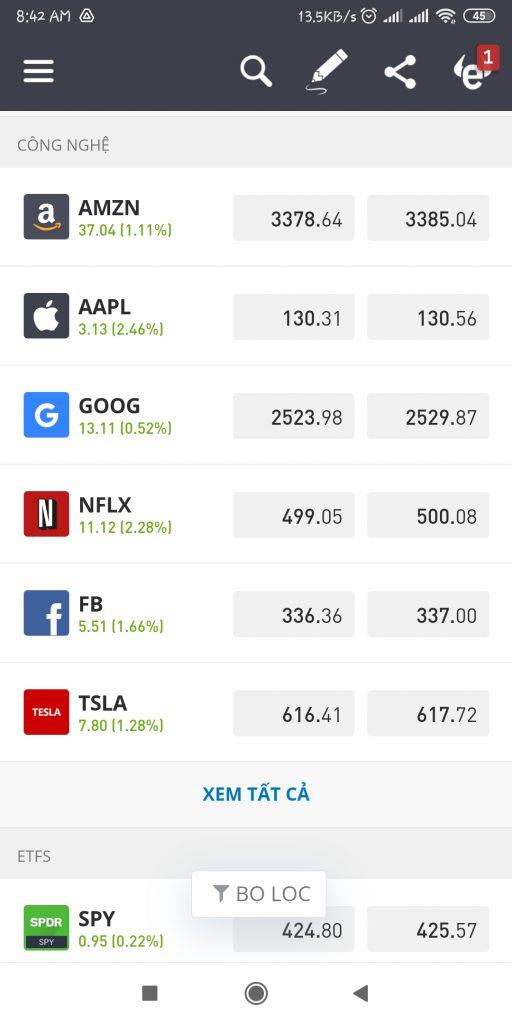Tap TSLA buy price 617.72
This screenshot has width=512, height=1024.
coord(428,713)
